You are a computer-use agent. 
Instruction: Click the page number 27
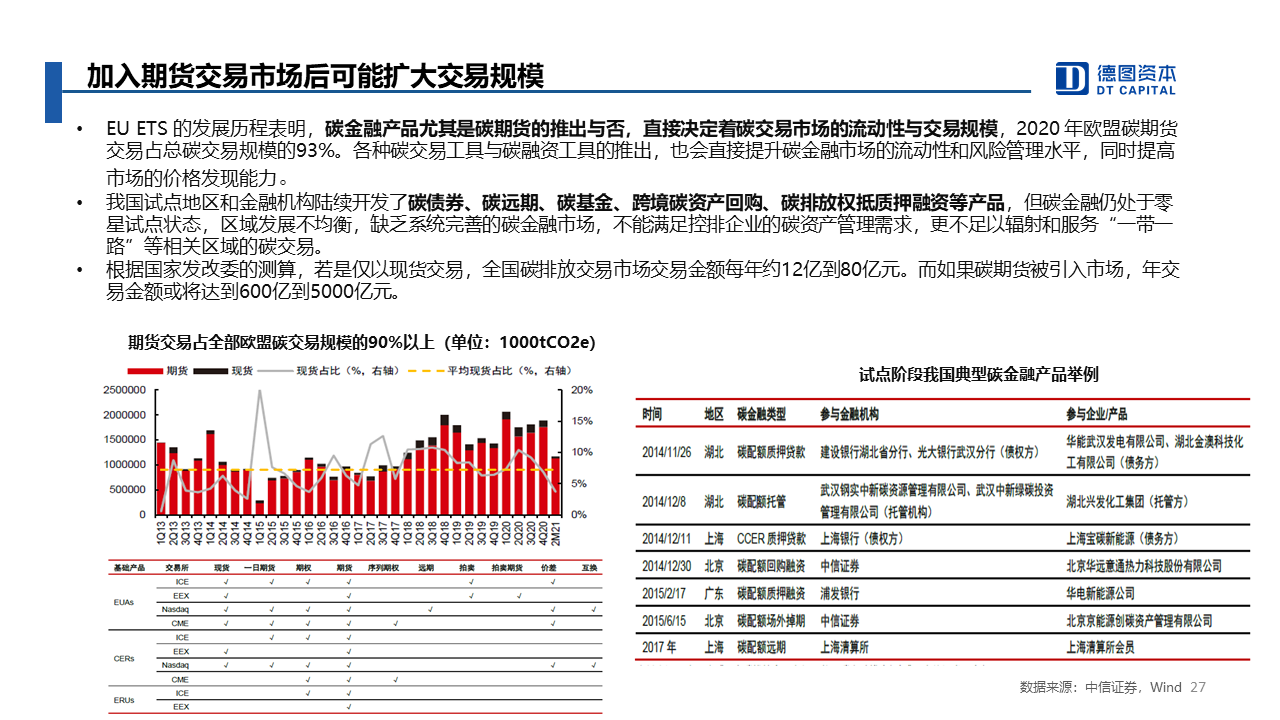point(1198,688)
